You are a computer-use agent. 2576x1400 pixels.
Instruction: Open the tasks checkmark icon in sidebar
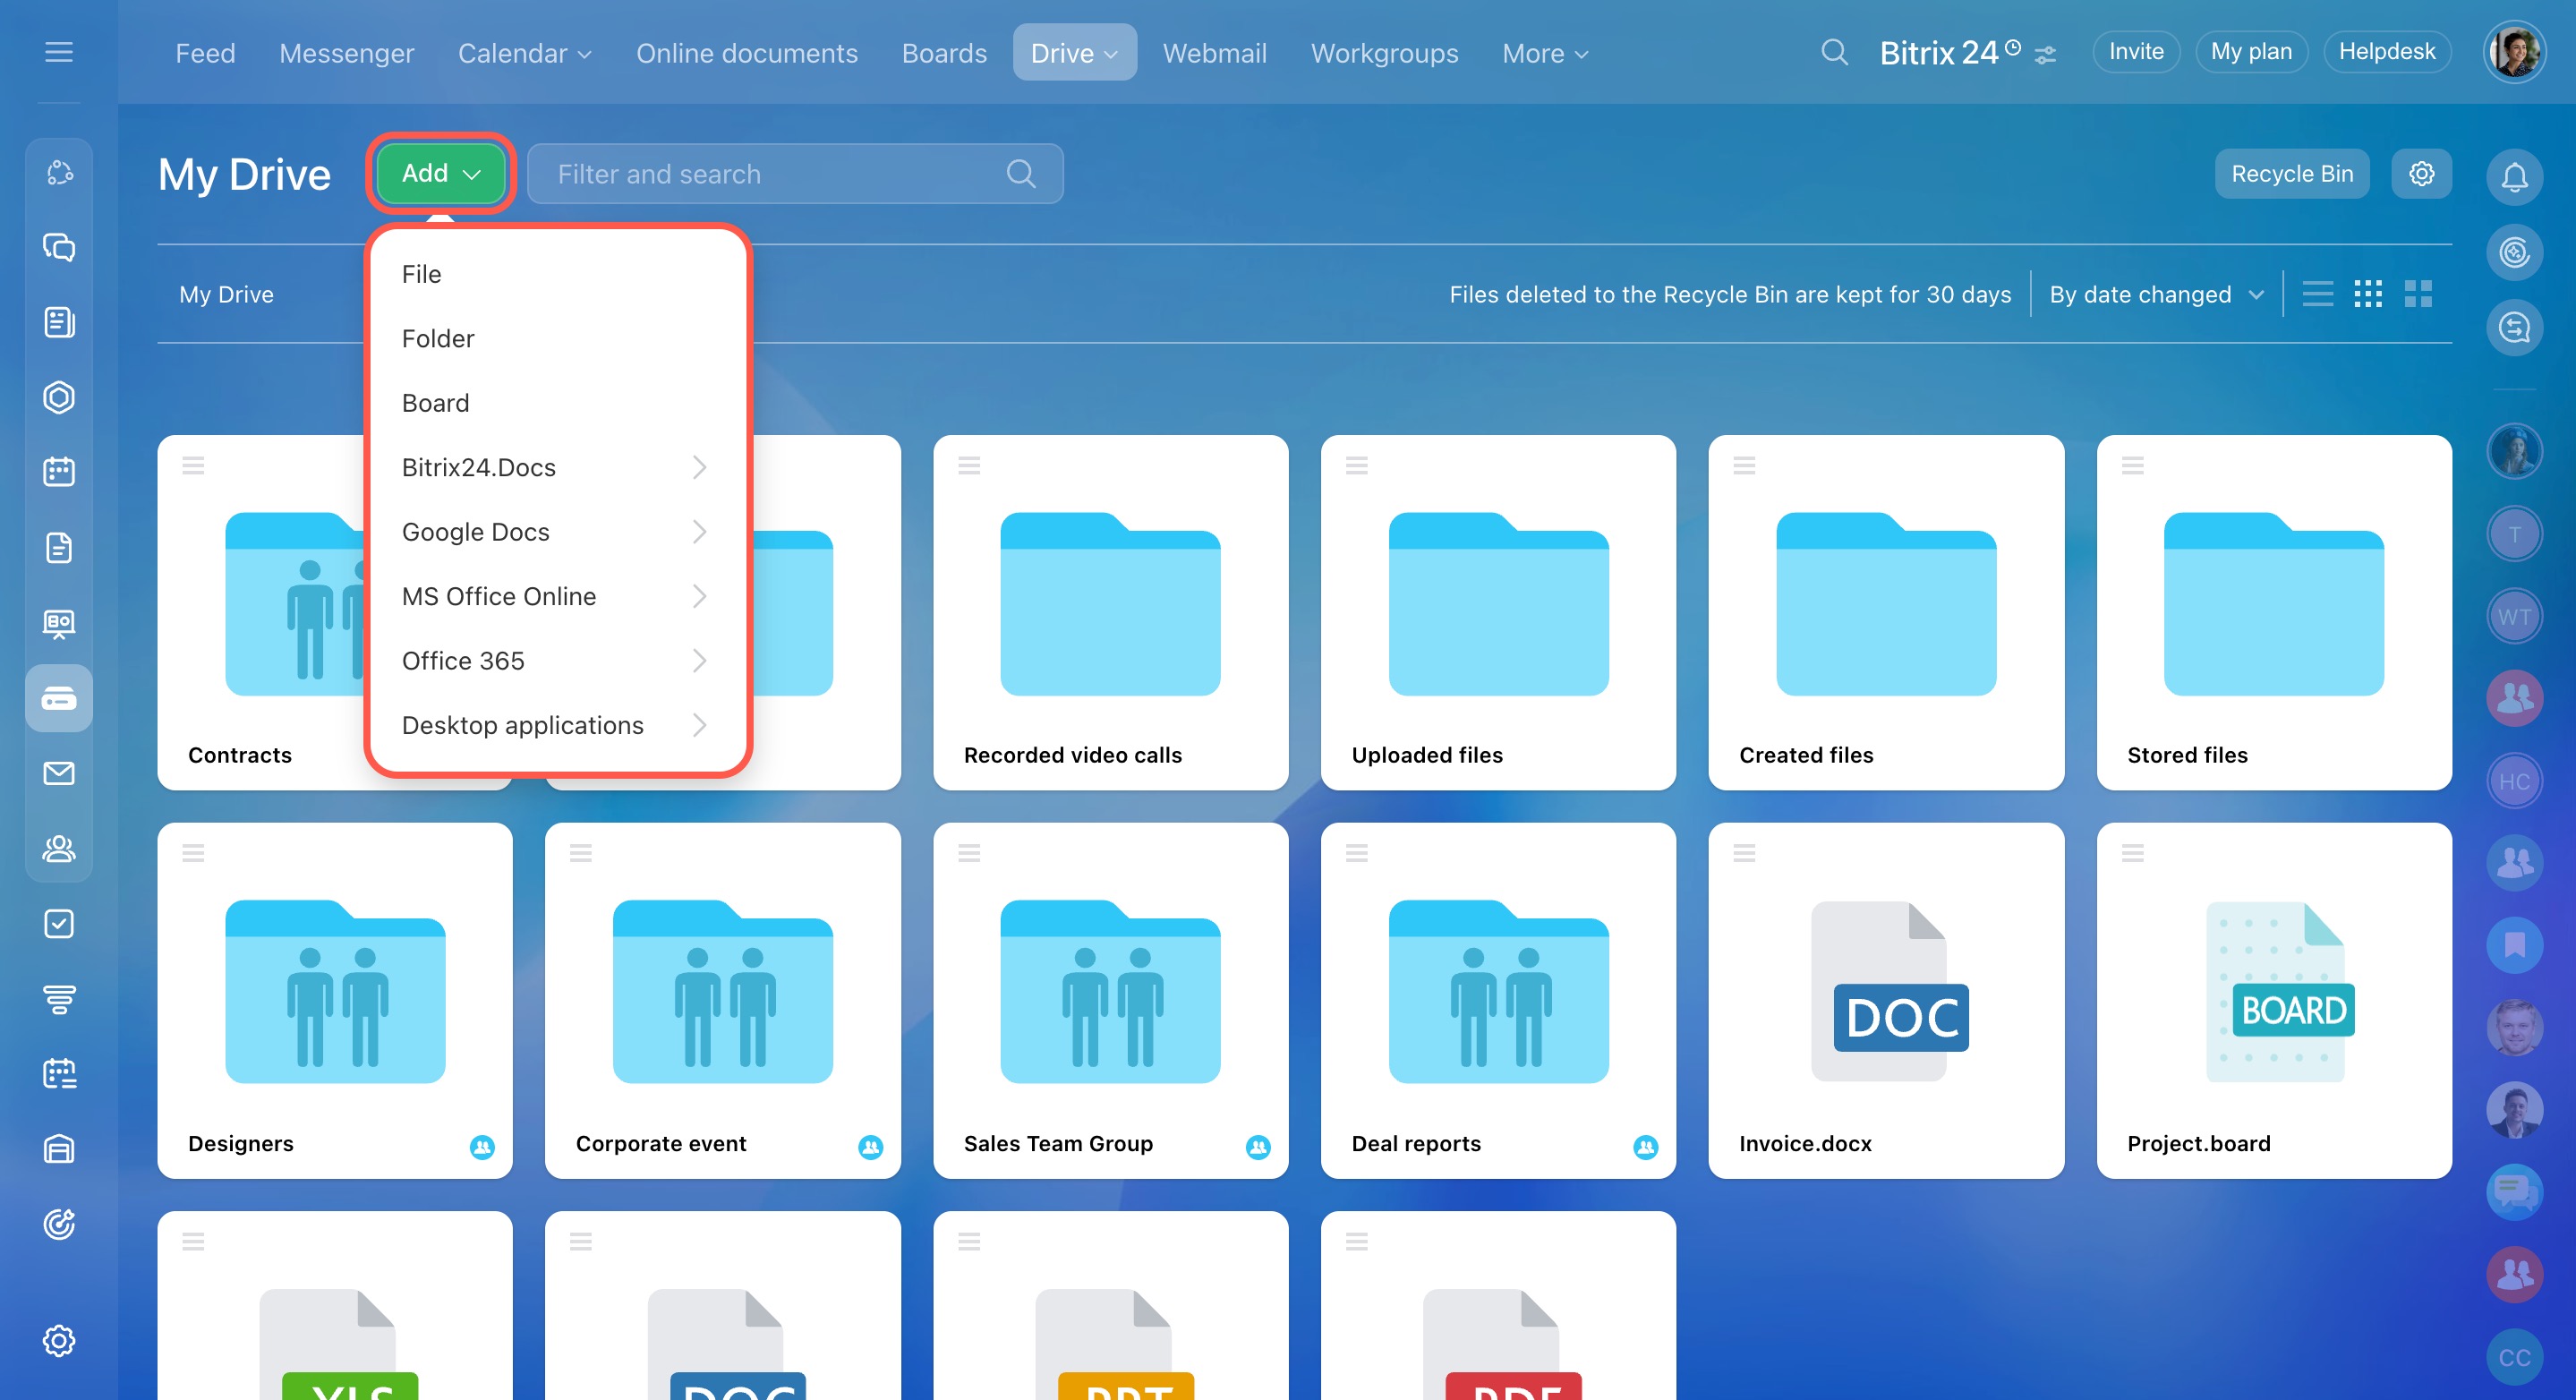click(x=59, y=923)
